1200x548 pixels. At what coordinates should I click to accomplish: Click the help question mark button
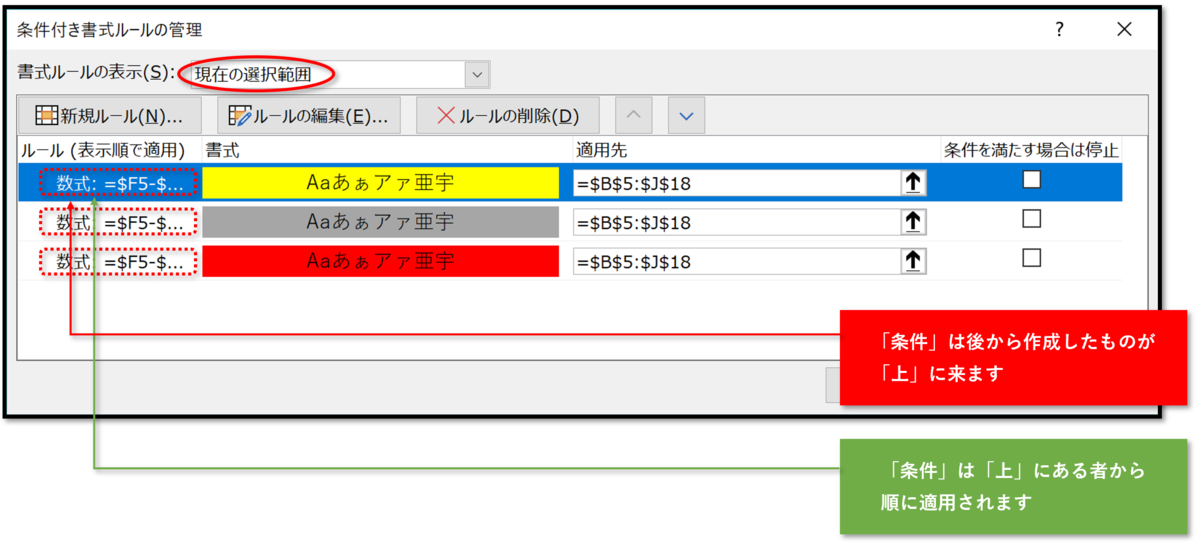[x=1059, y=30]
